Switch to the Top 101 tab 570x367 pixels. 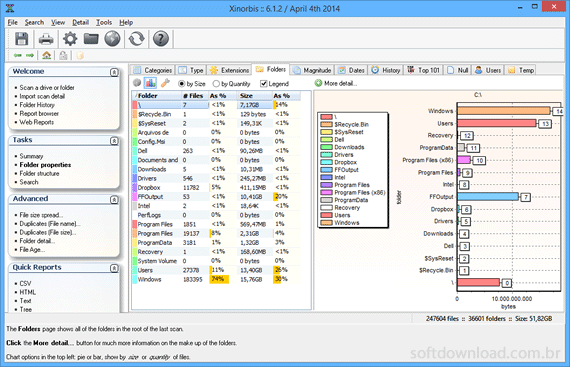[x=424, y=70]
